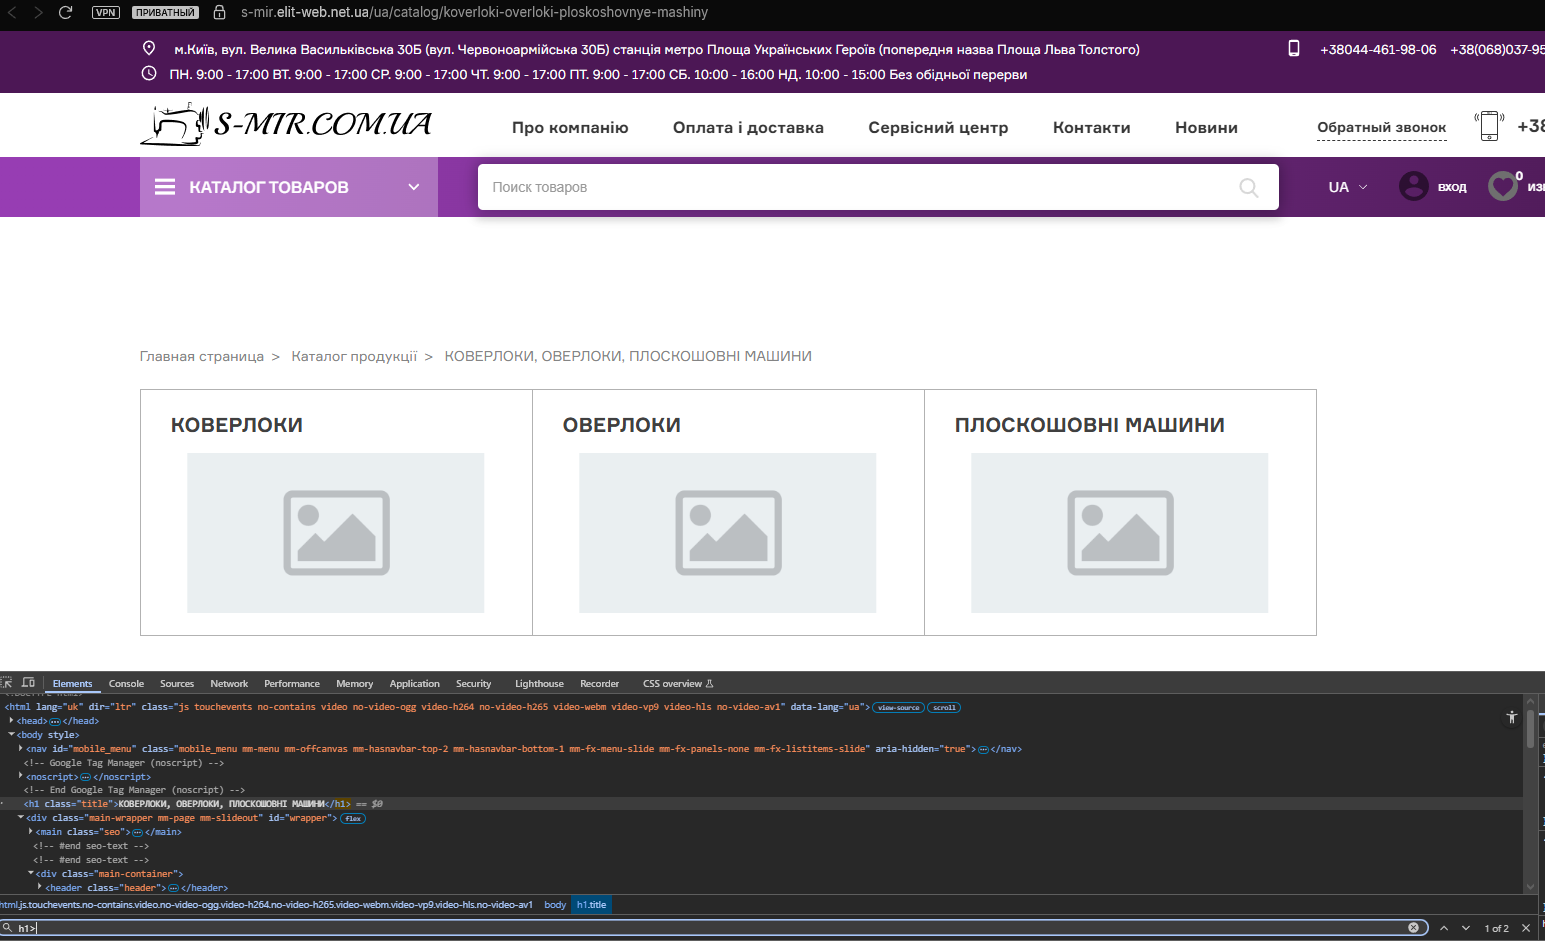This screenshot has width=1545, height=941.
Task: Click the КОВЕРЛОКИ placeholder image
Action: coord(336,533)
